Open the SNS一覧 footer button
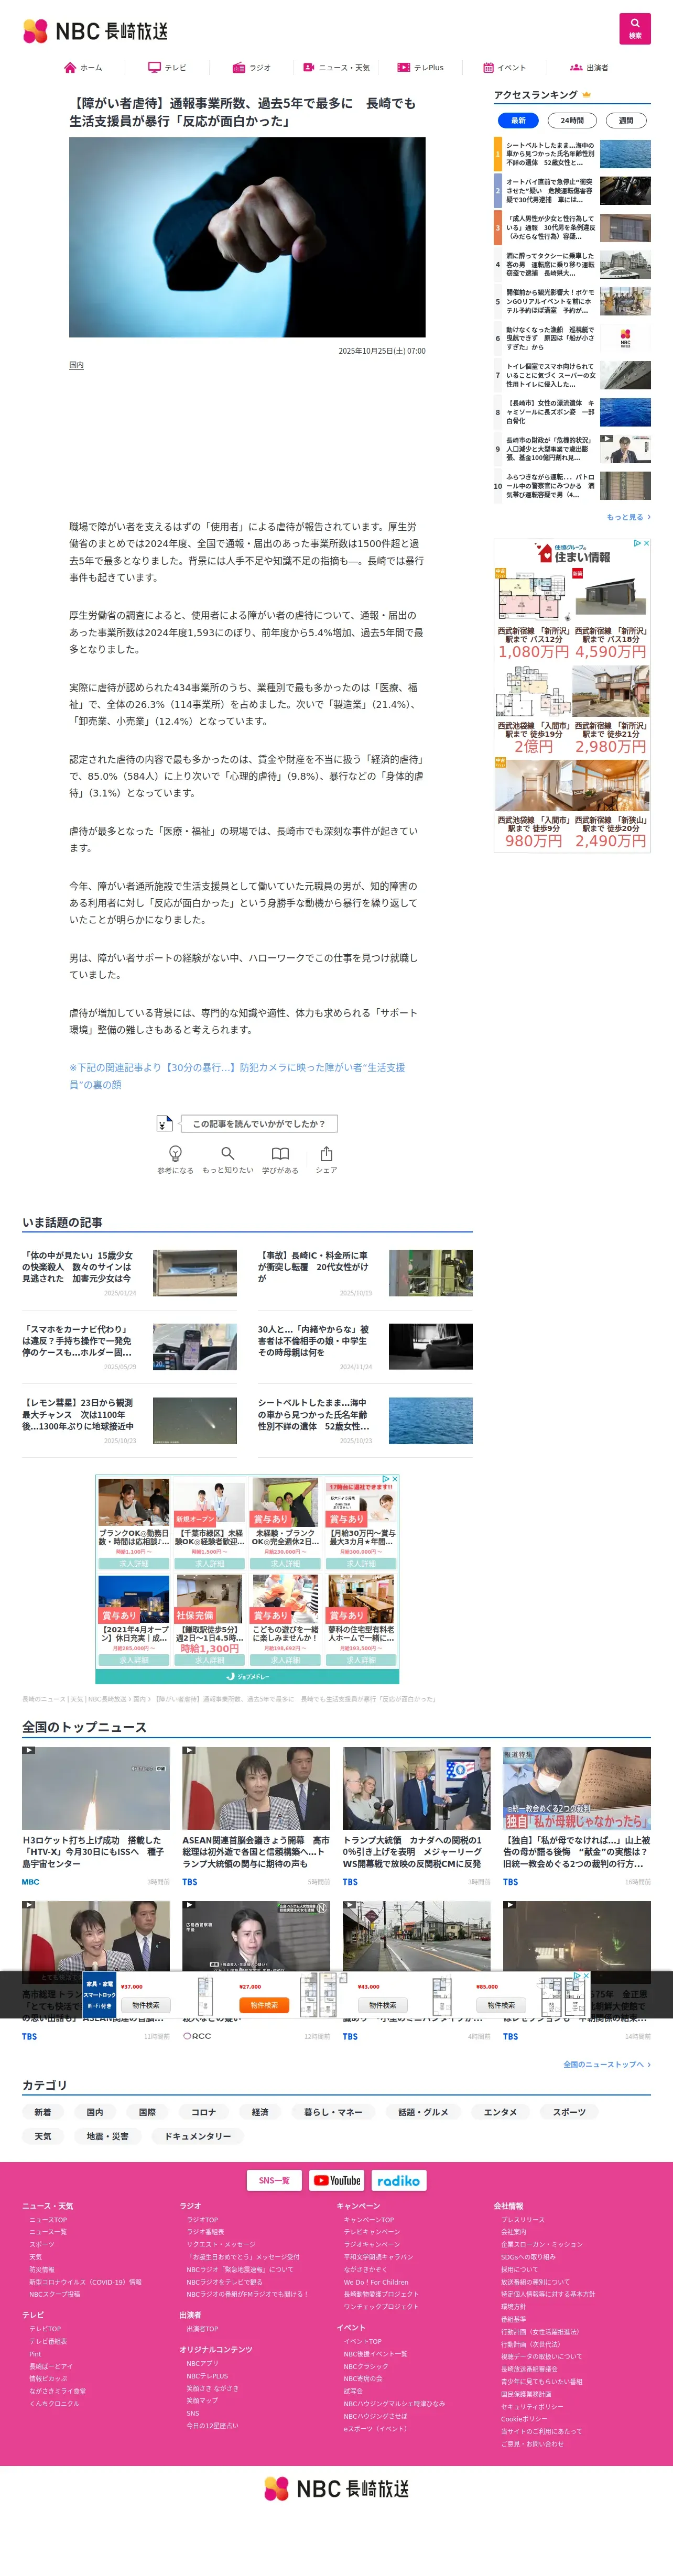Viewport: 673px width, 2576px height. tap(274, 2180)
